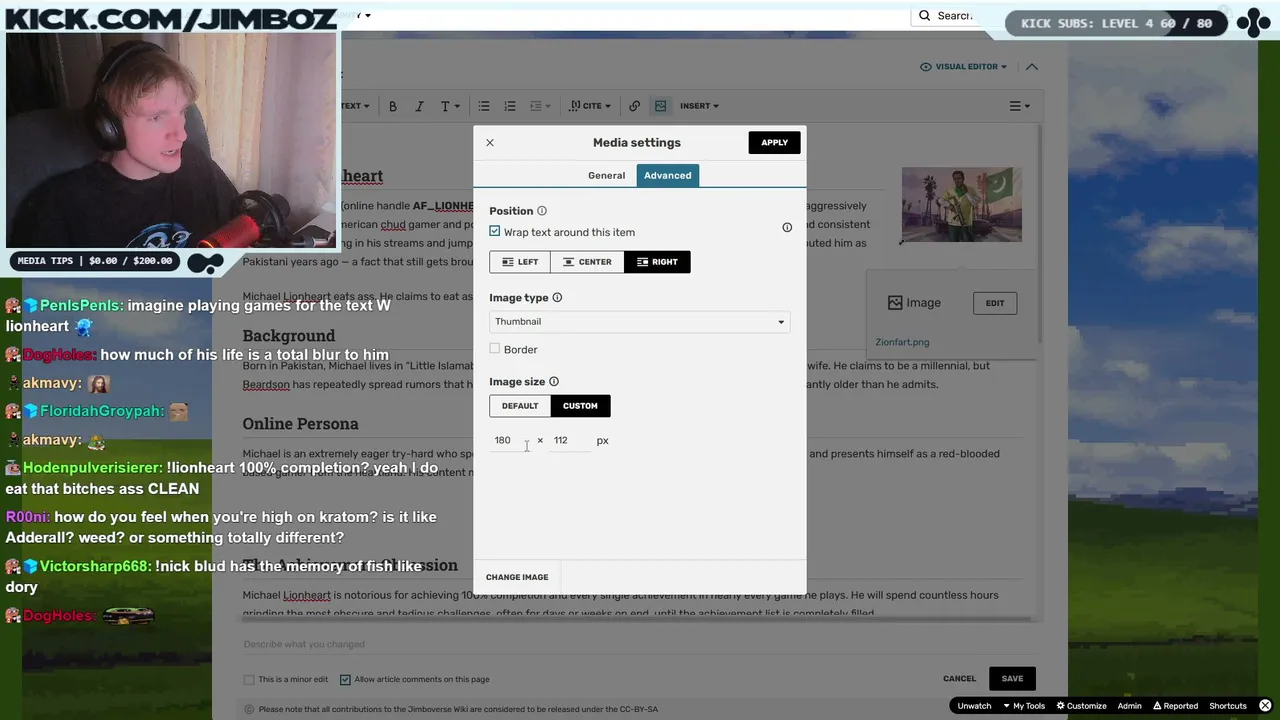The height and width of the screenshot is (720, 1280).
Task: Open the Advanced tab
Action: pos(668,175)
